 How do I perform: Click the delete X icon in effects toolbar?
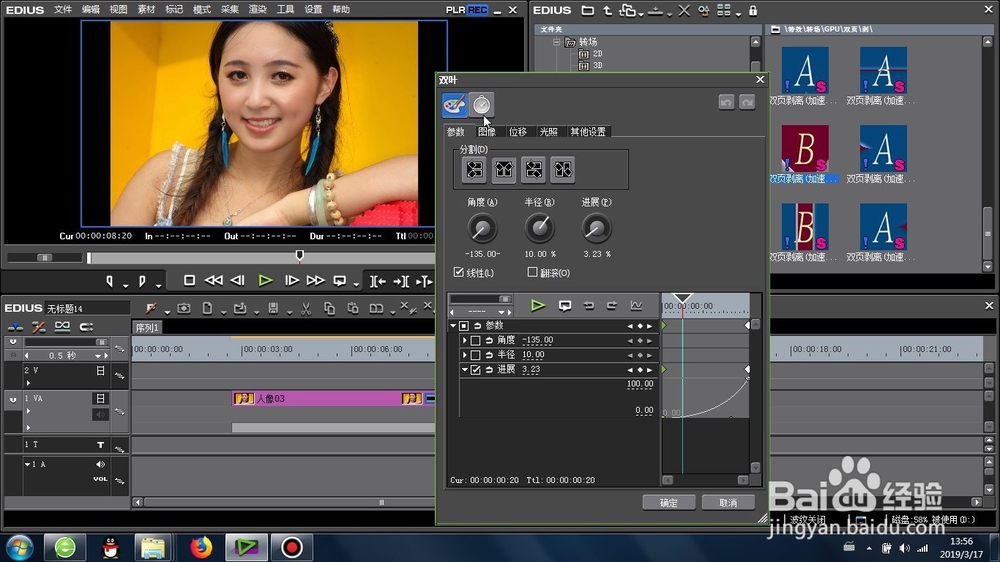684,11
